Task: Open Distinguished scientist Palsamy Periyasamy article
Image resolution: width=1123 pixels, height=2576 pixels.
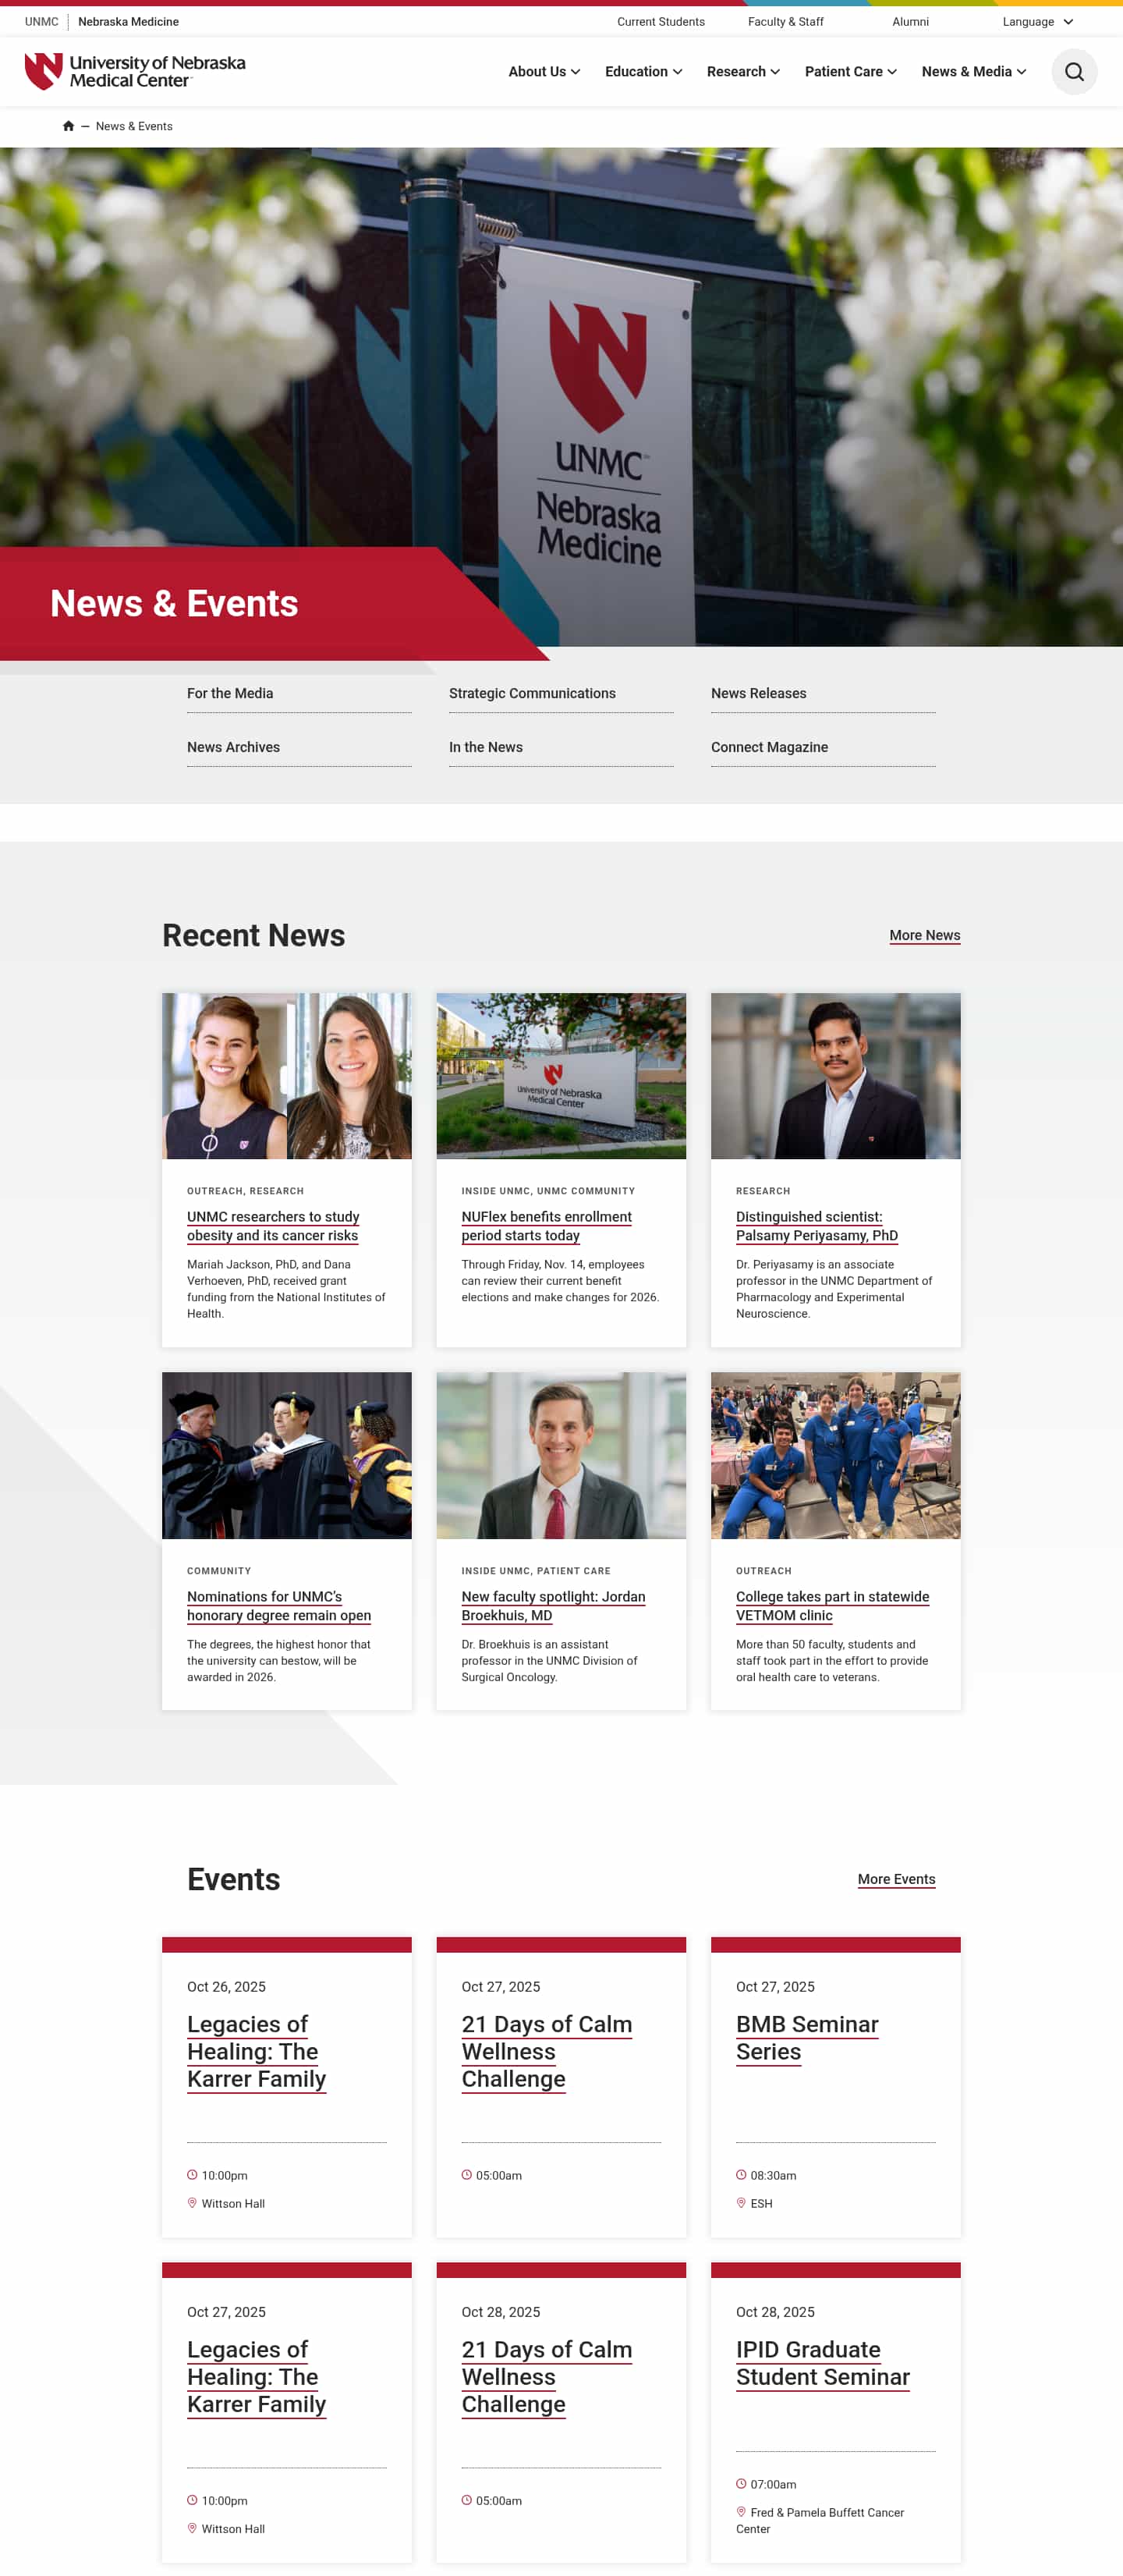Action: pyautogui.click(x=816, y=1226)
